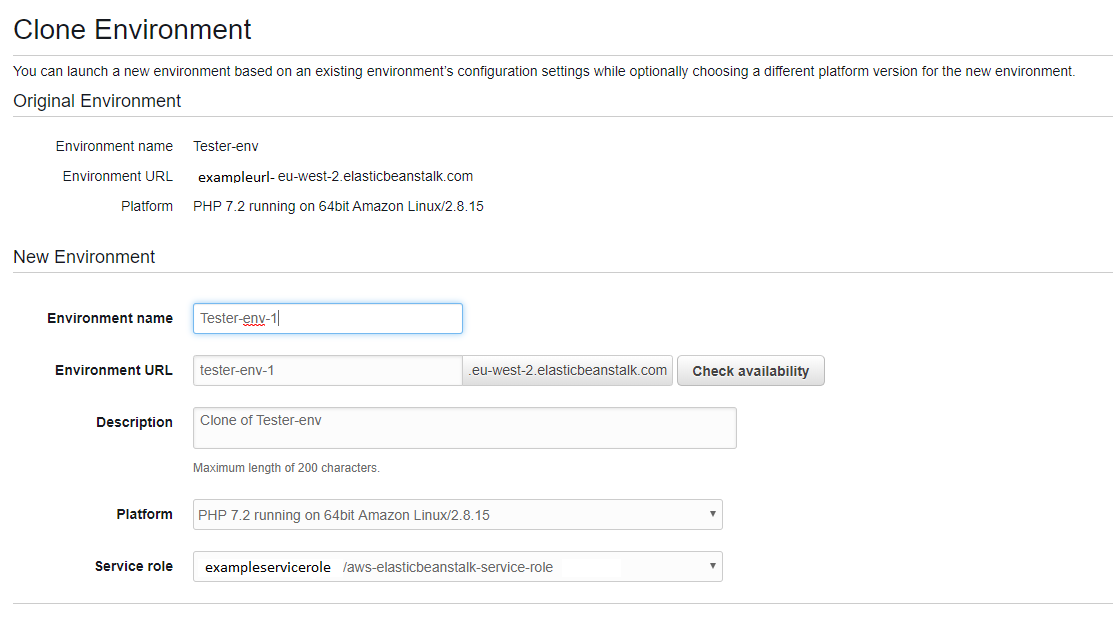This screenshot has width=1113, height=628.
Task: Click the original platform value text
Action: [x=338, y=207]
